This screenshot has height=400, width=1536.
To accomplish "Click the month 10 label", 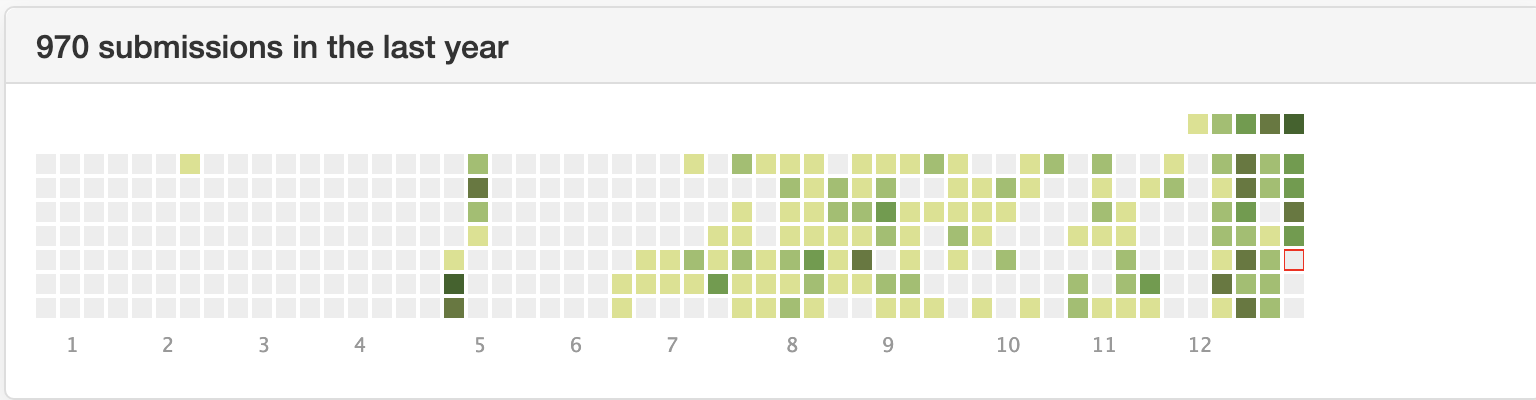I will (x=1008, y=346).
